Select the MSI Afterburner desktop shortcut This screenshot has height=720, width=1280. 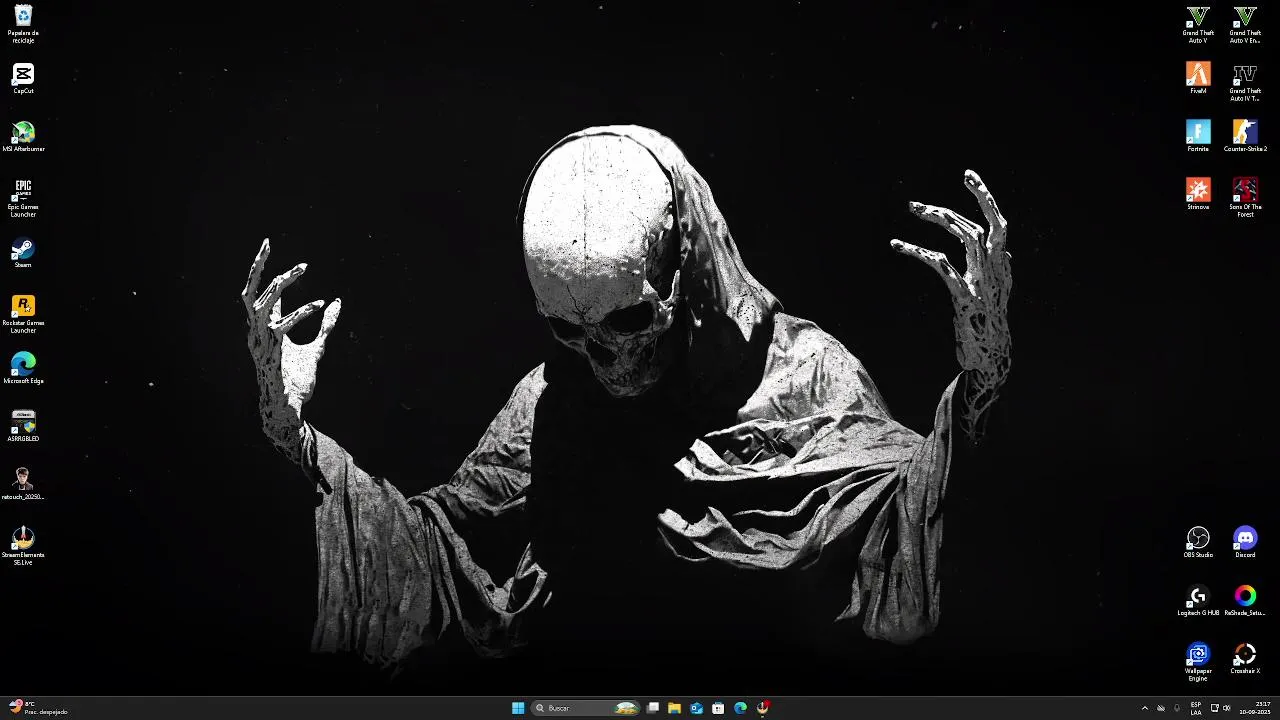(23, 137)
